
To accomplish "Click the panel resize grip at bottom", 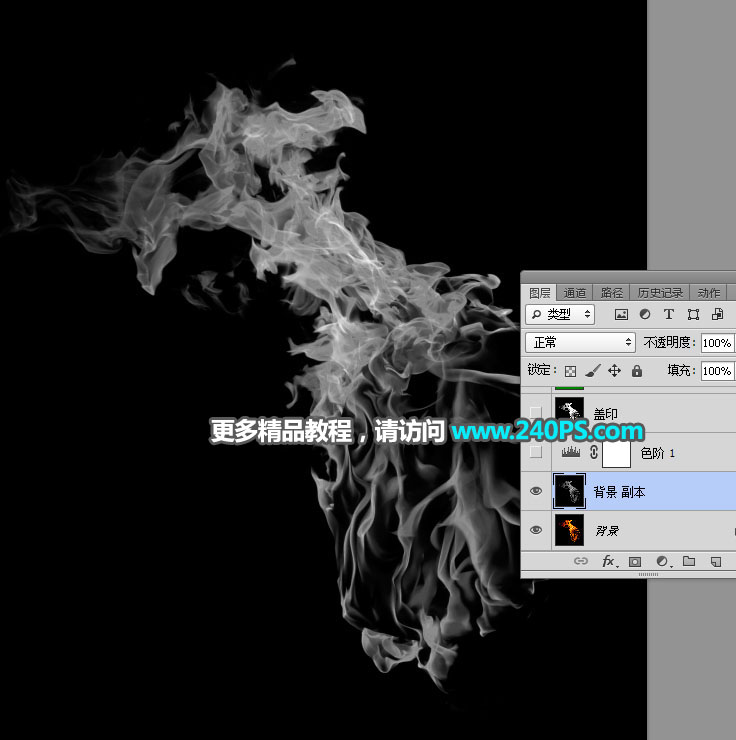I will coord(648,574).
